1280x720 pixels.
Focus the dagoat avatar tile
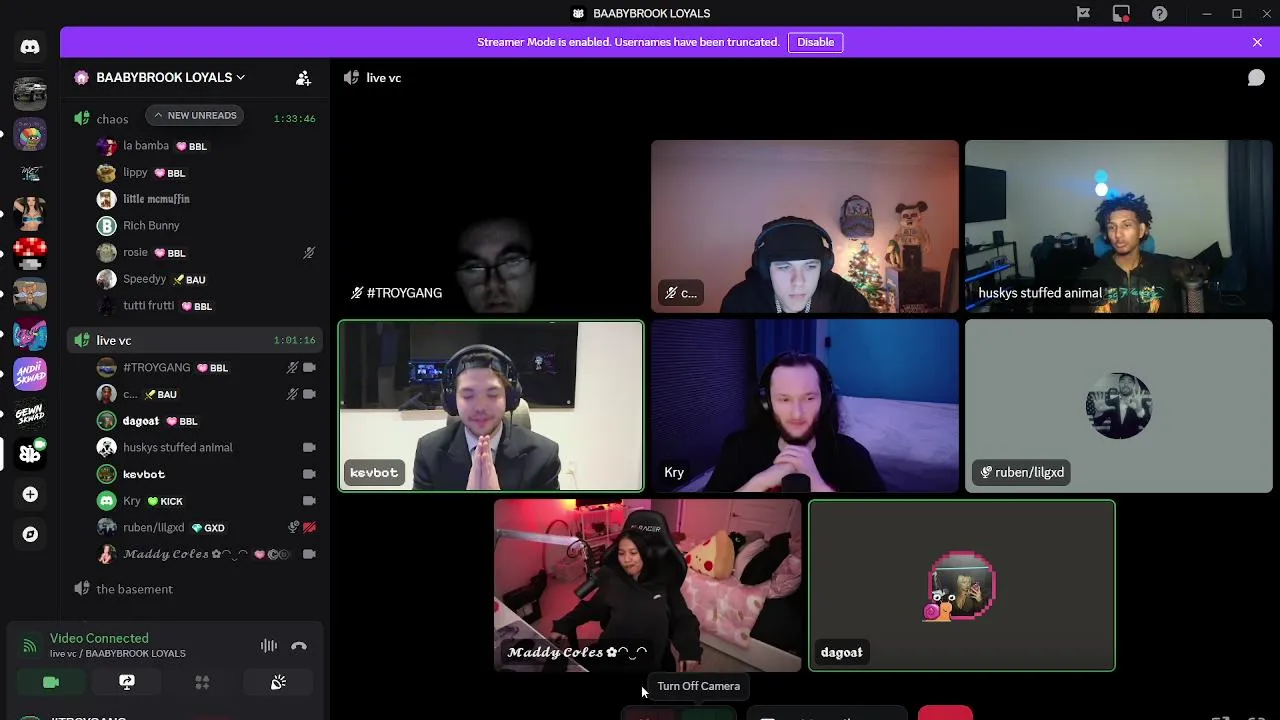962,586
